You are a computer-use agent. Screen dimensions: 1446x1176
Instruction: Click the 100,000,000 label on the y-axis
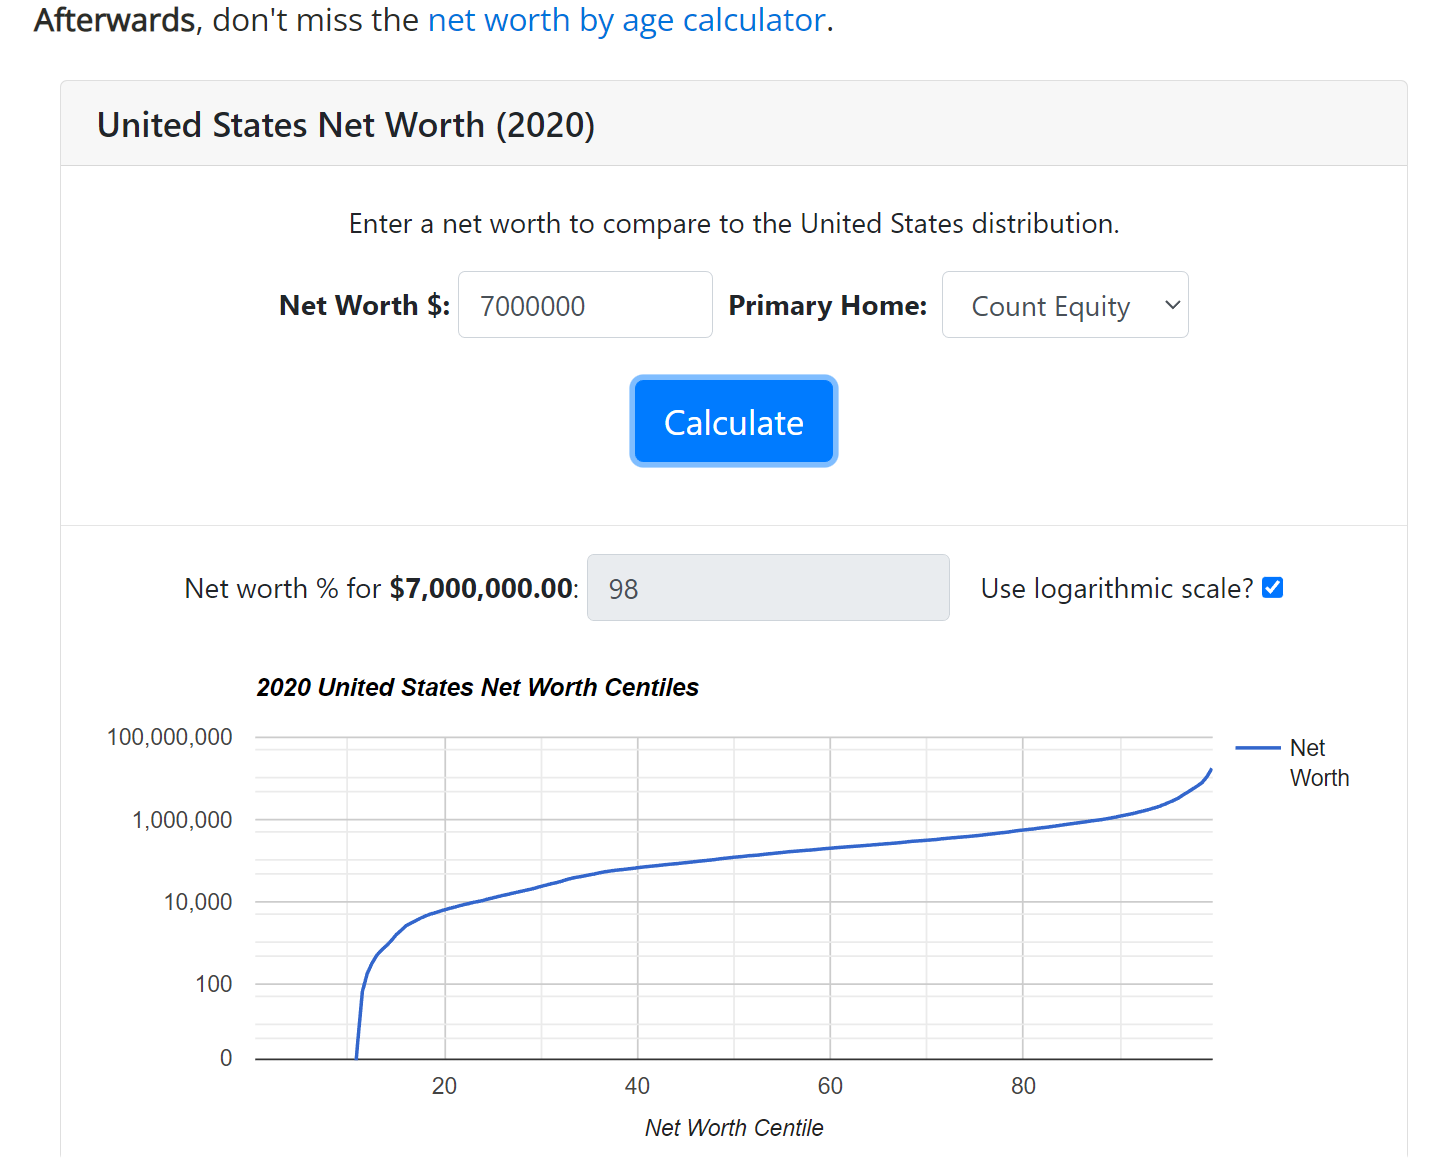[169, 737]
